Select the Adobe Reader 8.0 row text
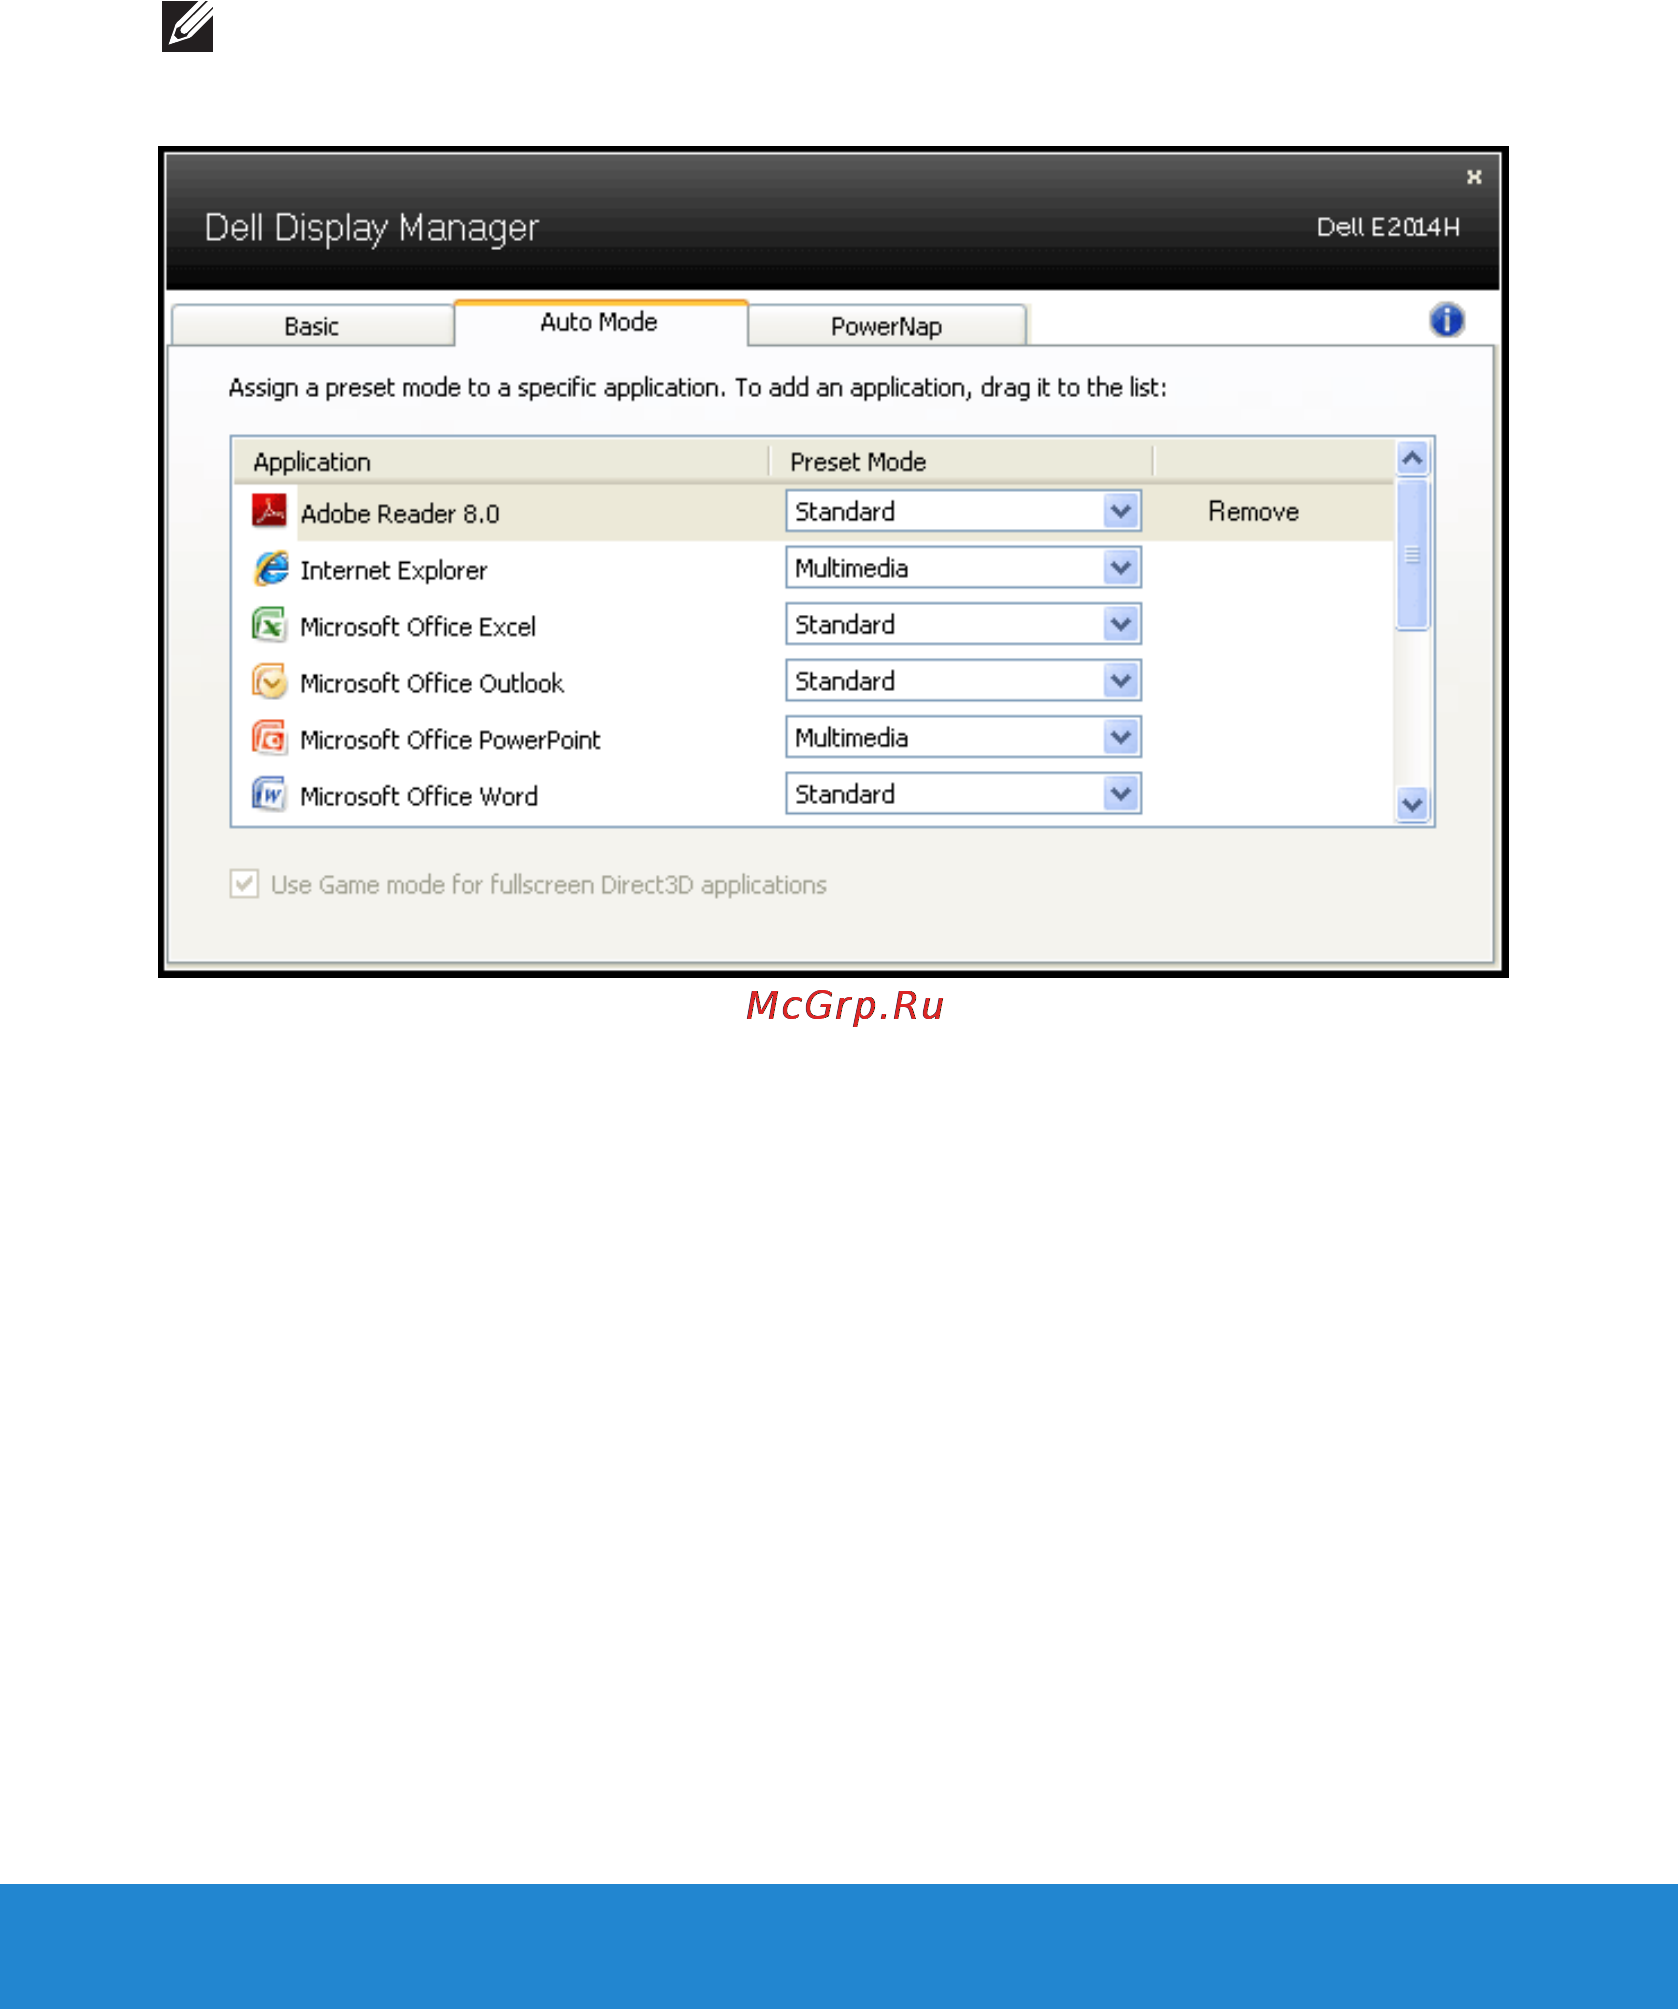Image resolution: width=1678 pixels, height=2009 pixels. [400, 514]
